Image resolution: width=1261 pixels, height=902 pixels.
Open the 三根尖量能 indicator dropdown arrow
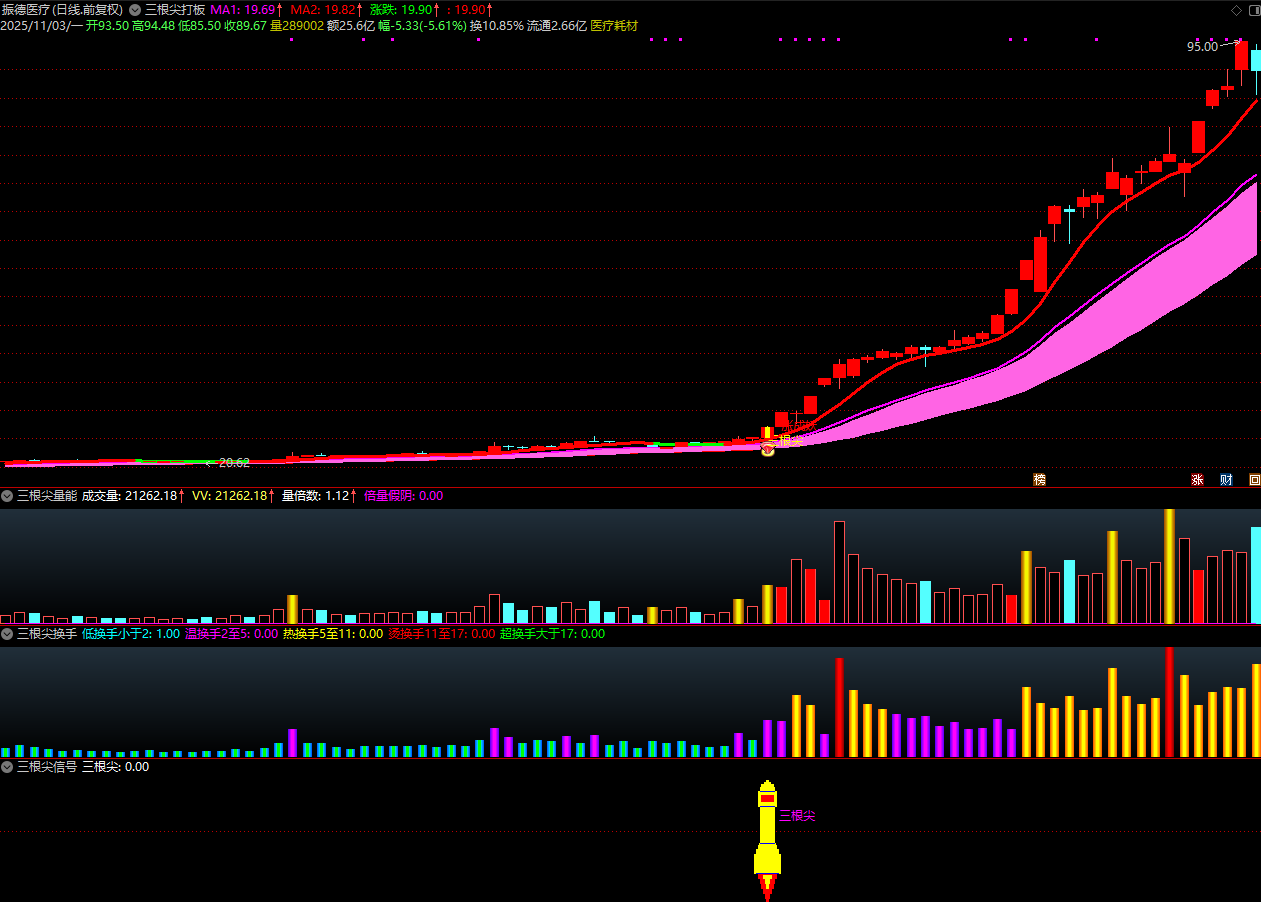[x=7, y=496]
